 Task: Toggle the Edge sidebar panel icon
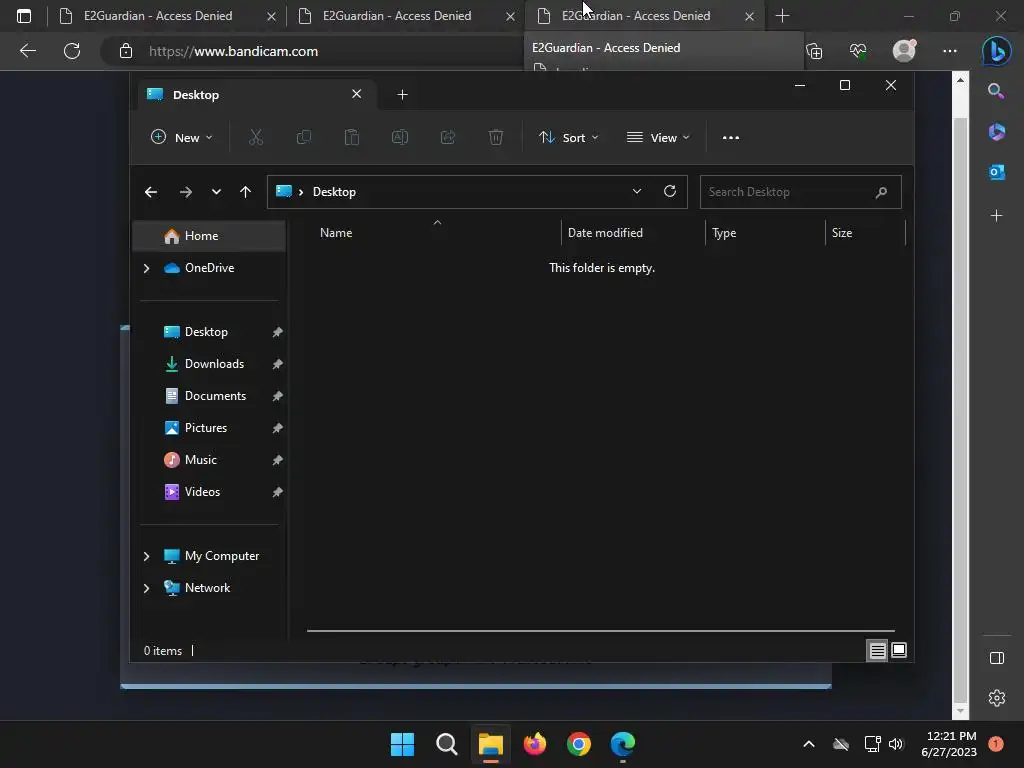(997, 658)
